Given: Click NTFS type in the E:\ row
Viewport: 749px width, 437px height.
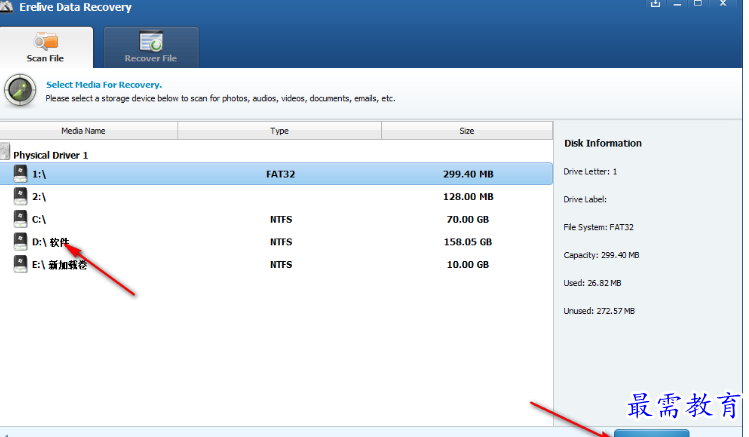Looking at the screenshot, I should click(x=281, y=265).
